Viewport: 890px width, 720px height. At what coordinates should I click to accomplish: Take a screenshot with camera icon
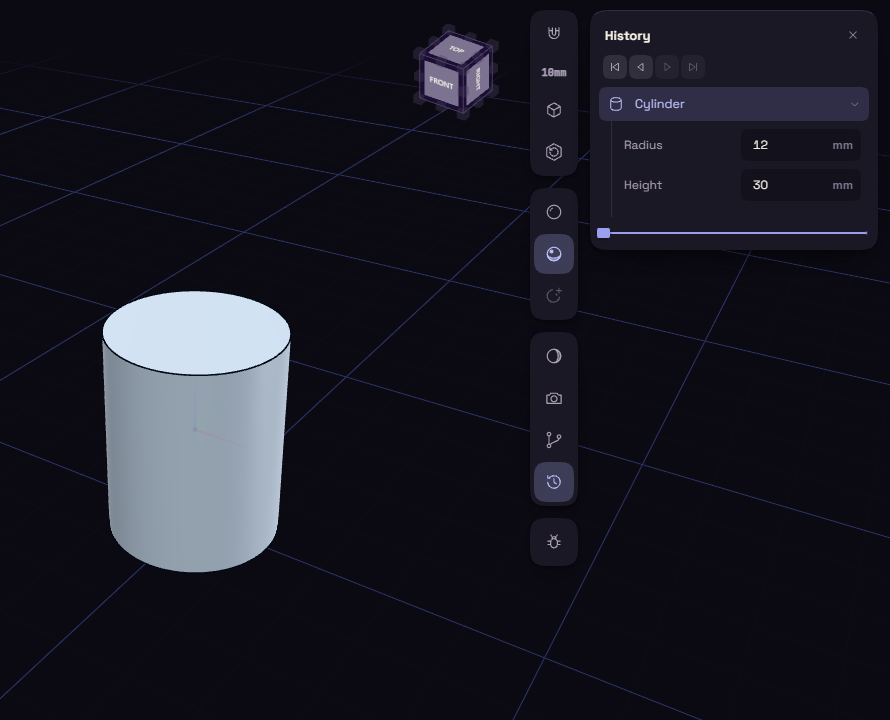point(554,398)
